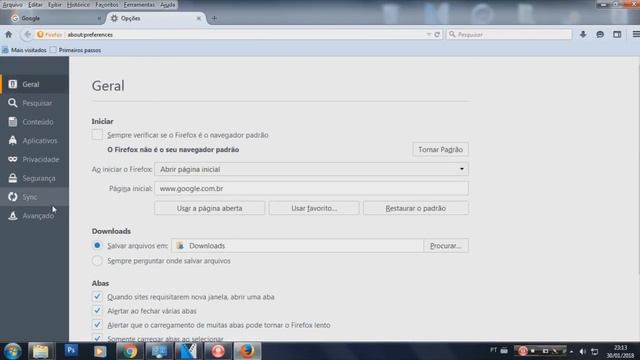640x360 pixels.
Task: Click the Pesquisar search box
Action: 509,35
